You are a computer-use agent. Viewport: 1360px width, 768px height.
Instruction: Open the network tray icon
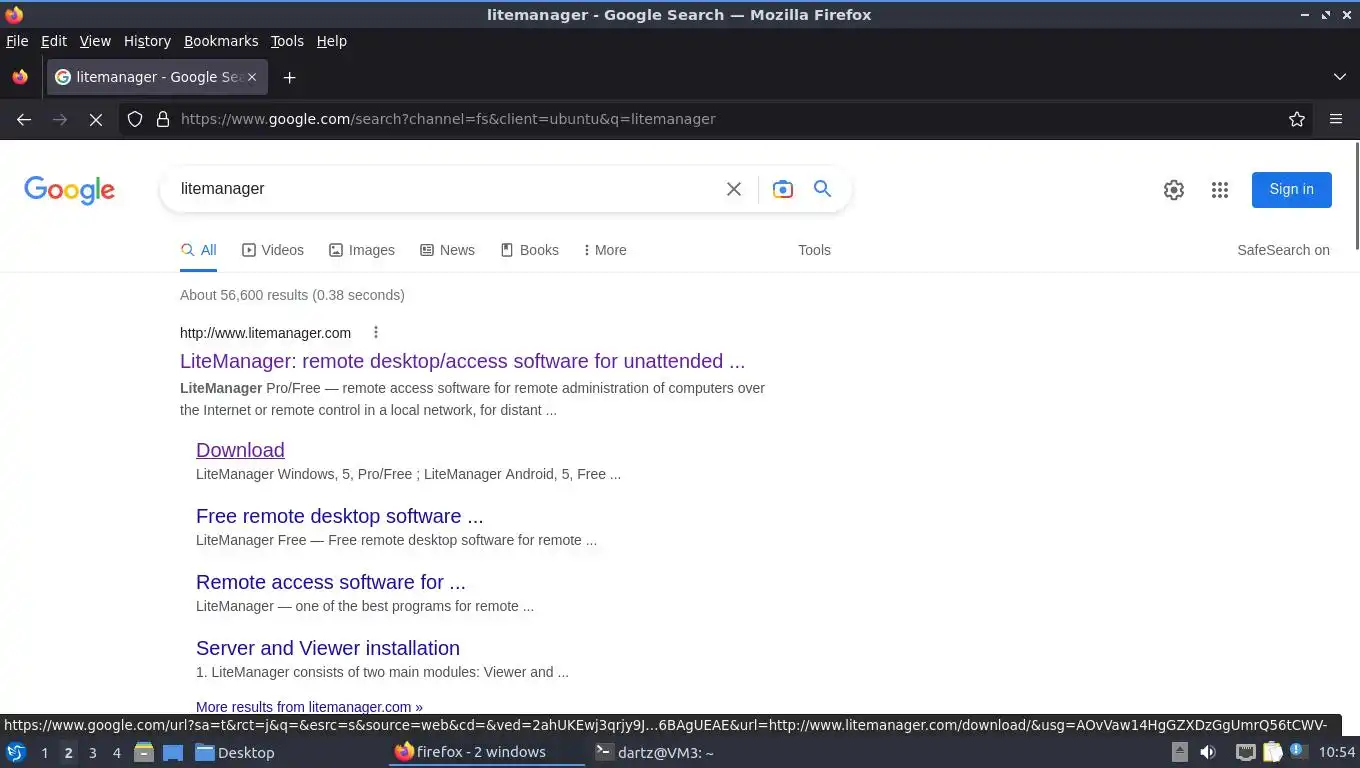[x=1245, y=752]
